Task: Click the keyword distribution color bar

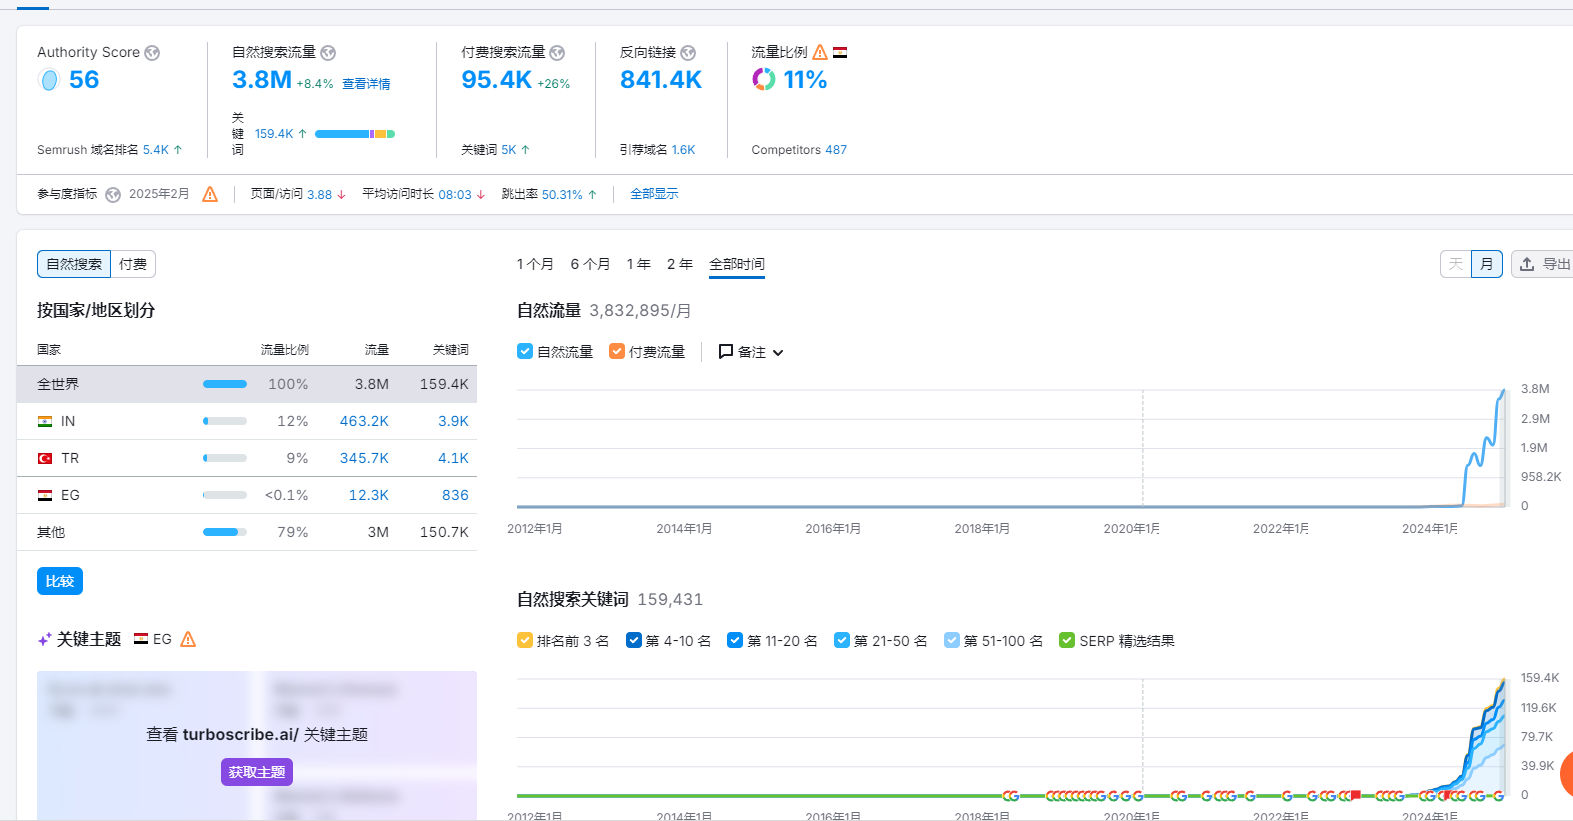Action: (354, 134)
